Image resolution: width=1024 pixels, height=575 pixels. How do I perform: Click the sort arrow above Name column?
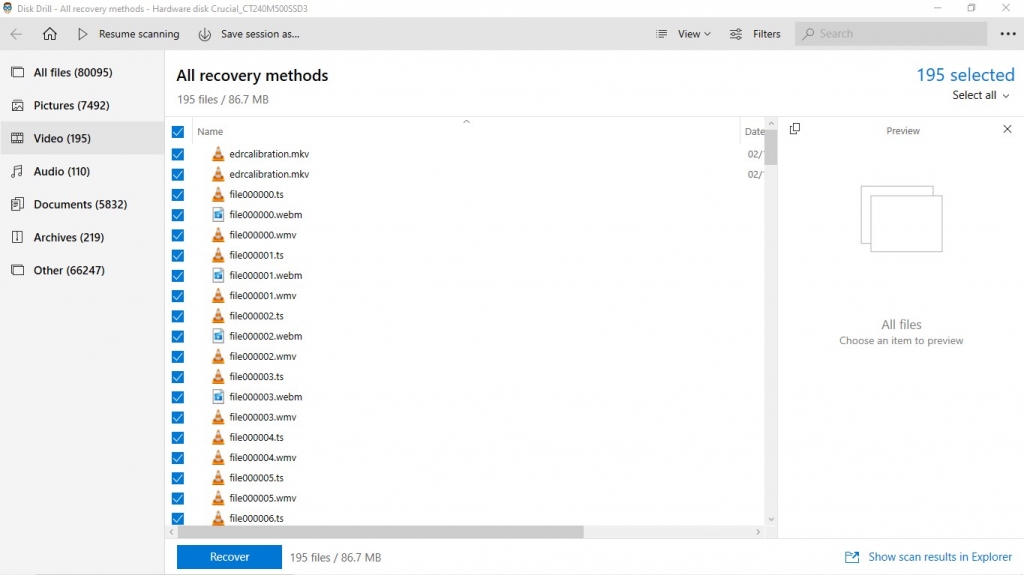pyautogui.click(x=466, y=122)
